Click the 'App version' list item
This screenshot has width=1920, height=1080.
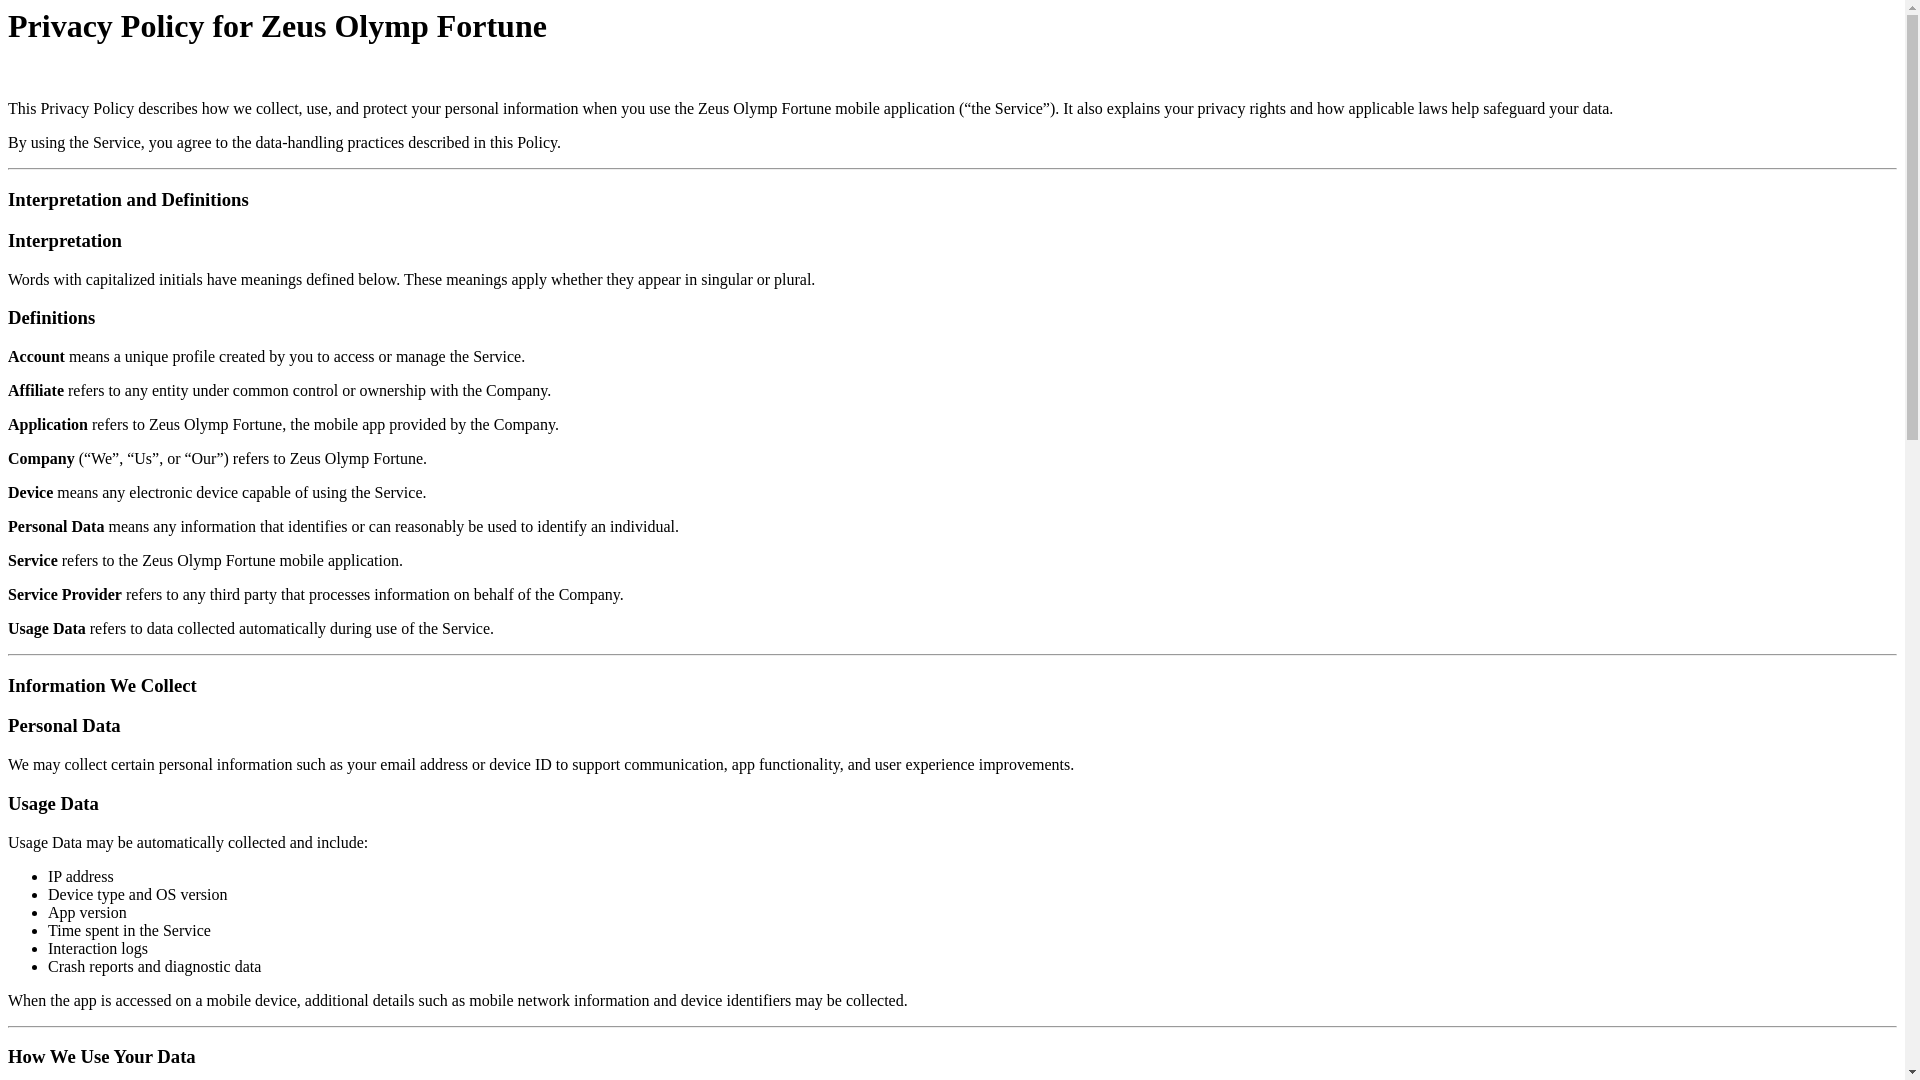coord(87,913)
